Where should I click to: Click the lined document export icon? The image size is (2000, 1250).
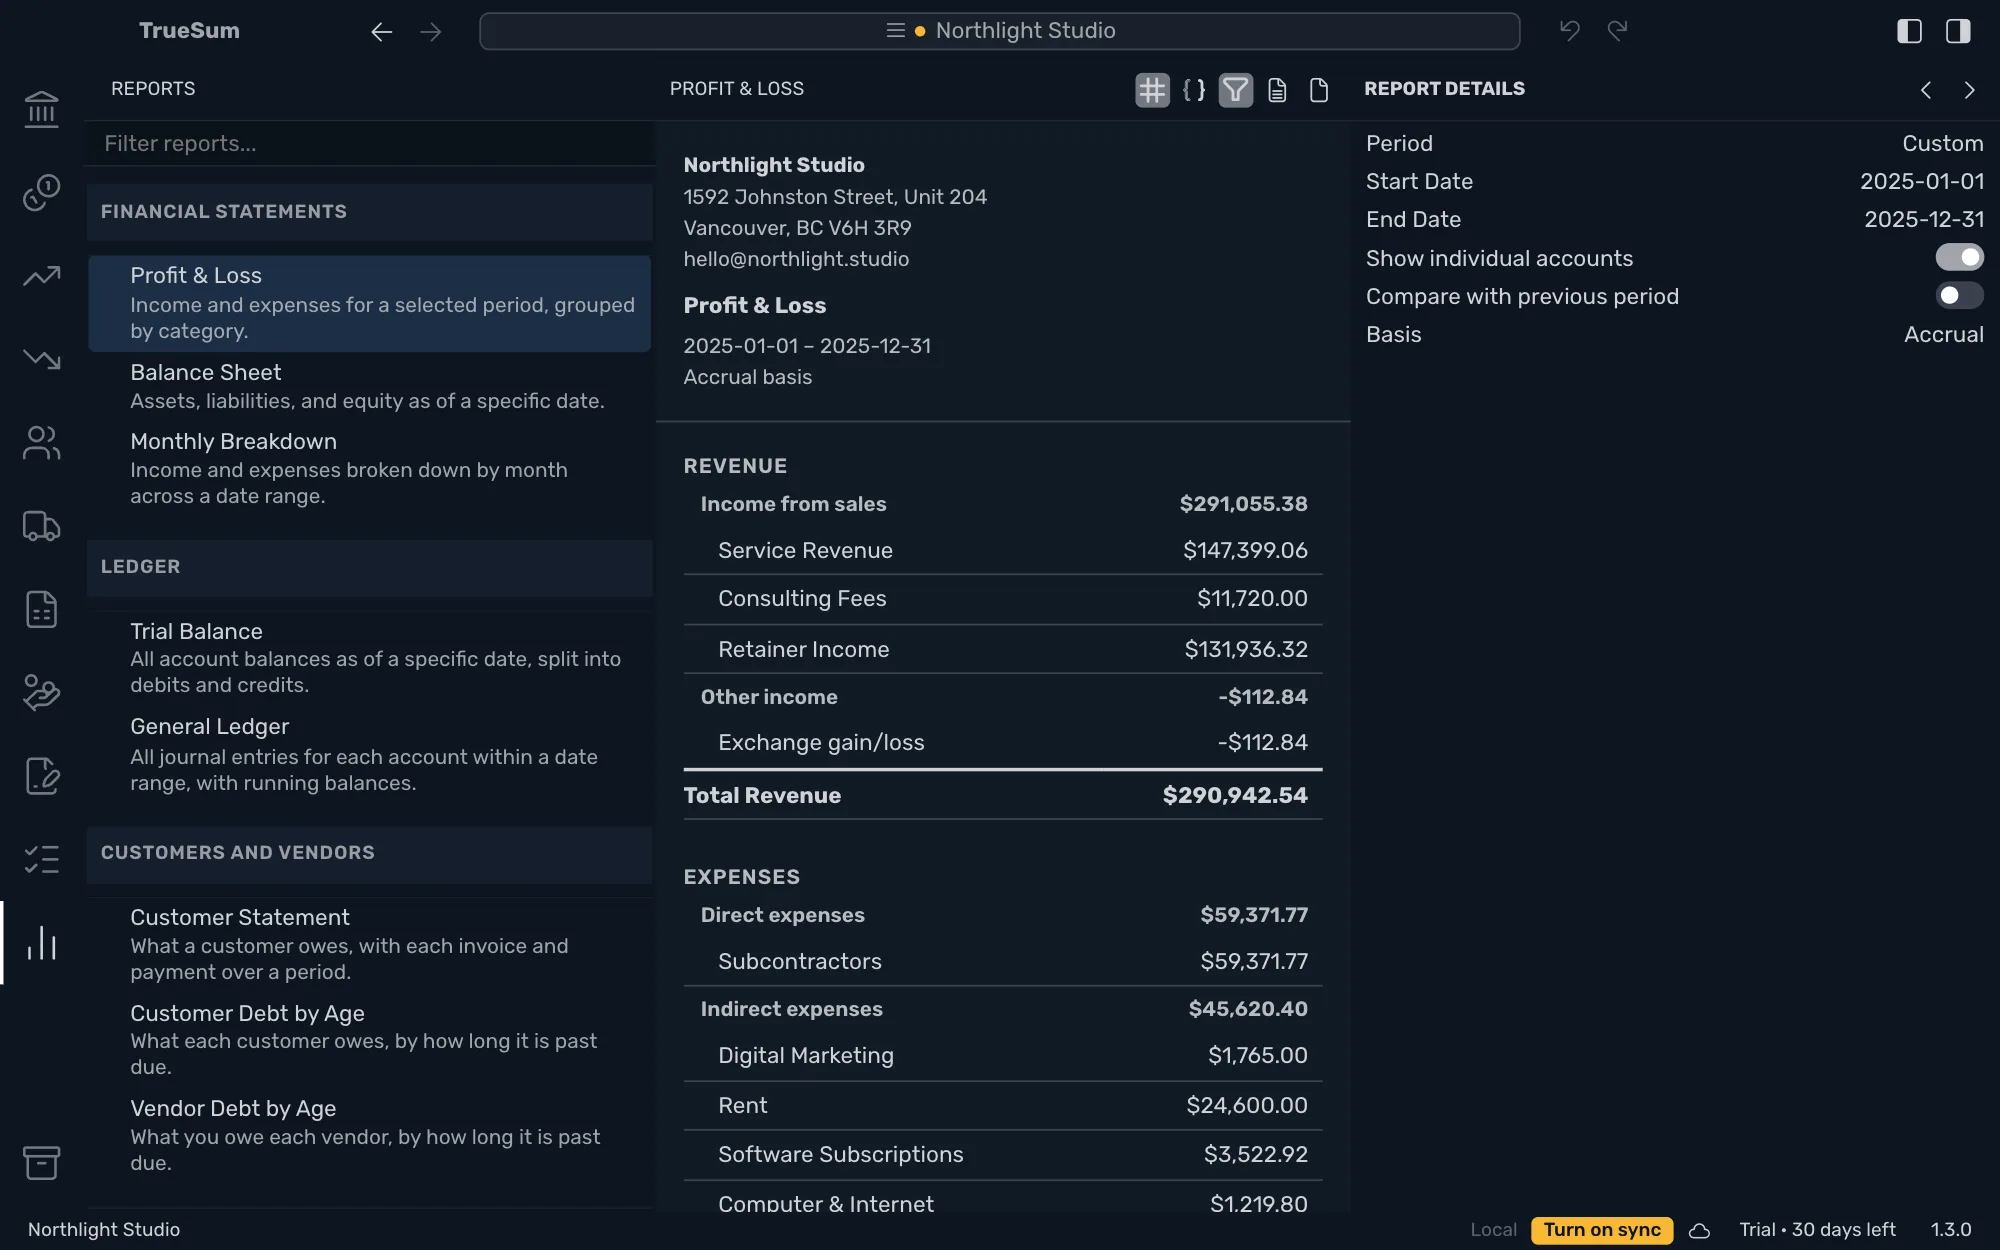[1277, 90]
